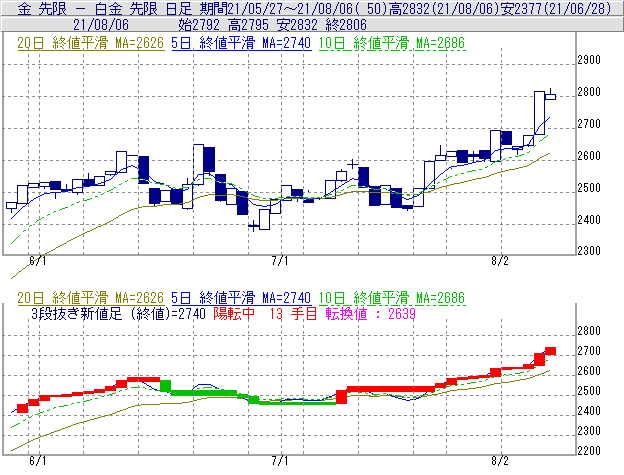Viewport: 624px width, 475px height.
Task: Click the opening value 始2792
Action: click(x=199, y=25)
